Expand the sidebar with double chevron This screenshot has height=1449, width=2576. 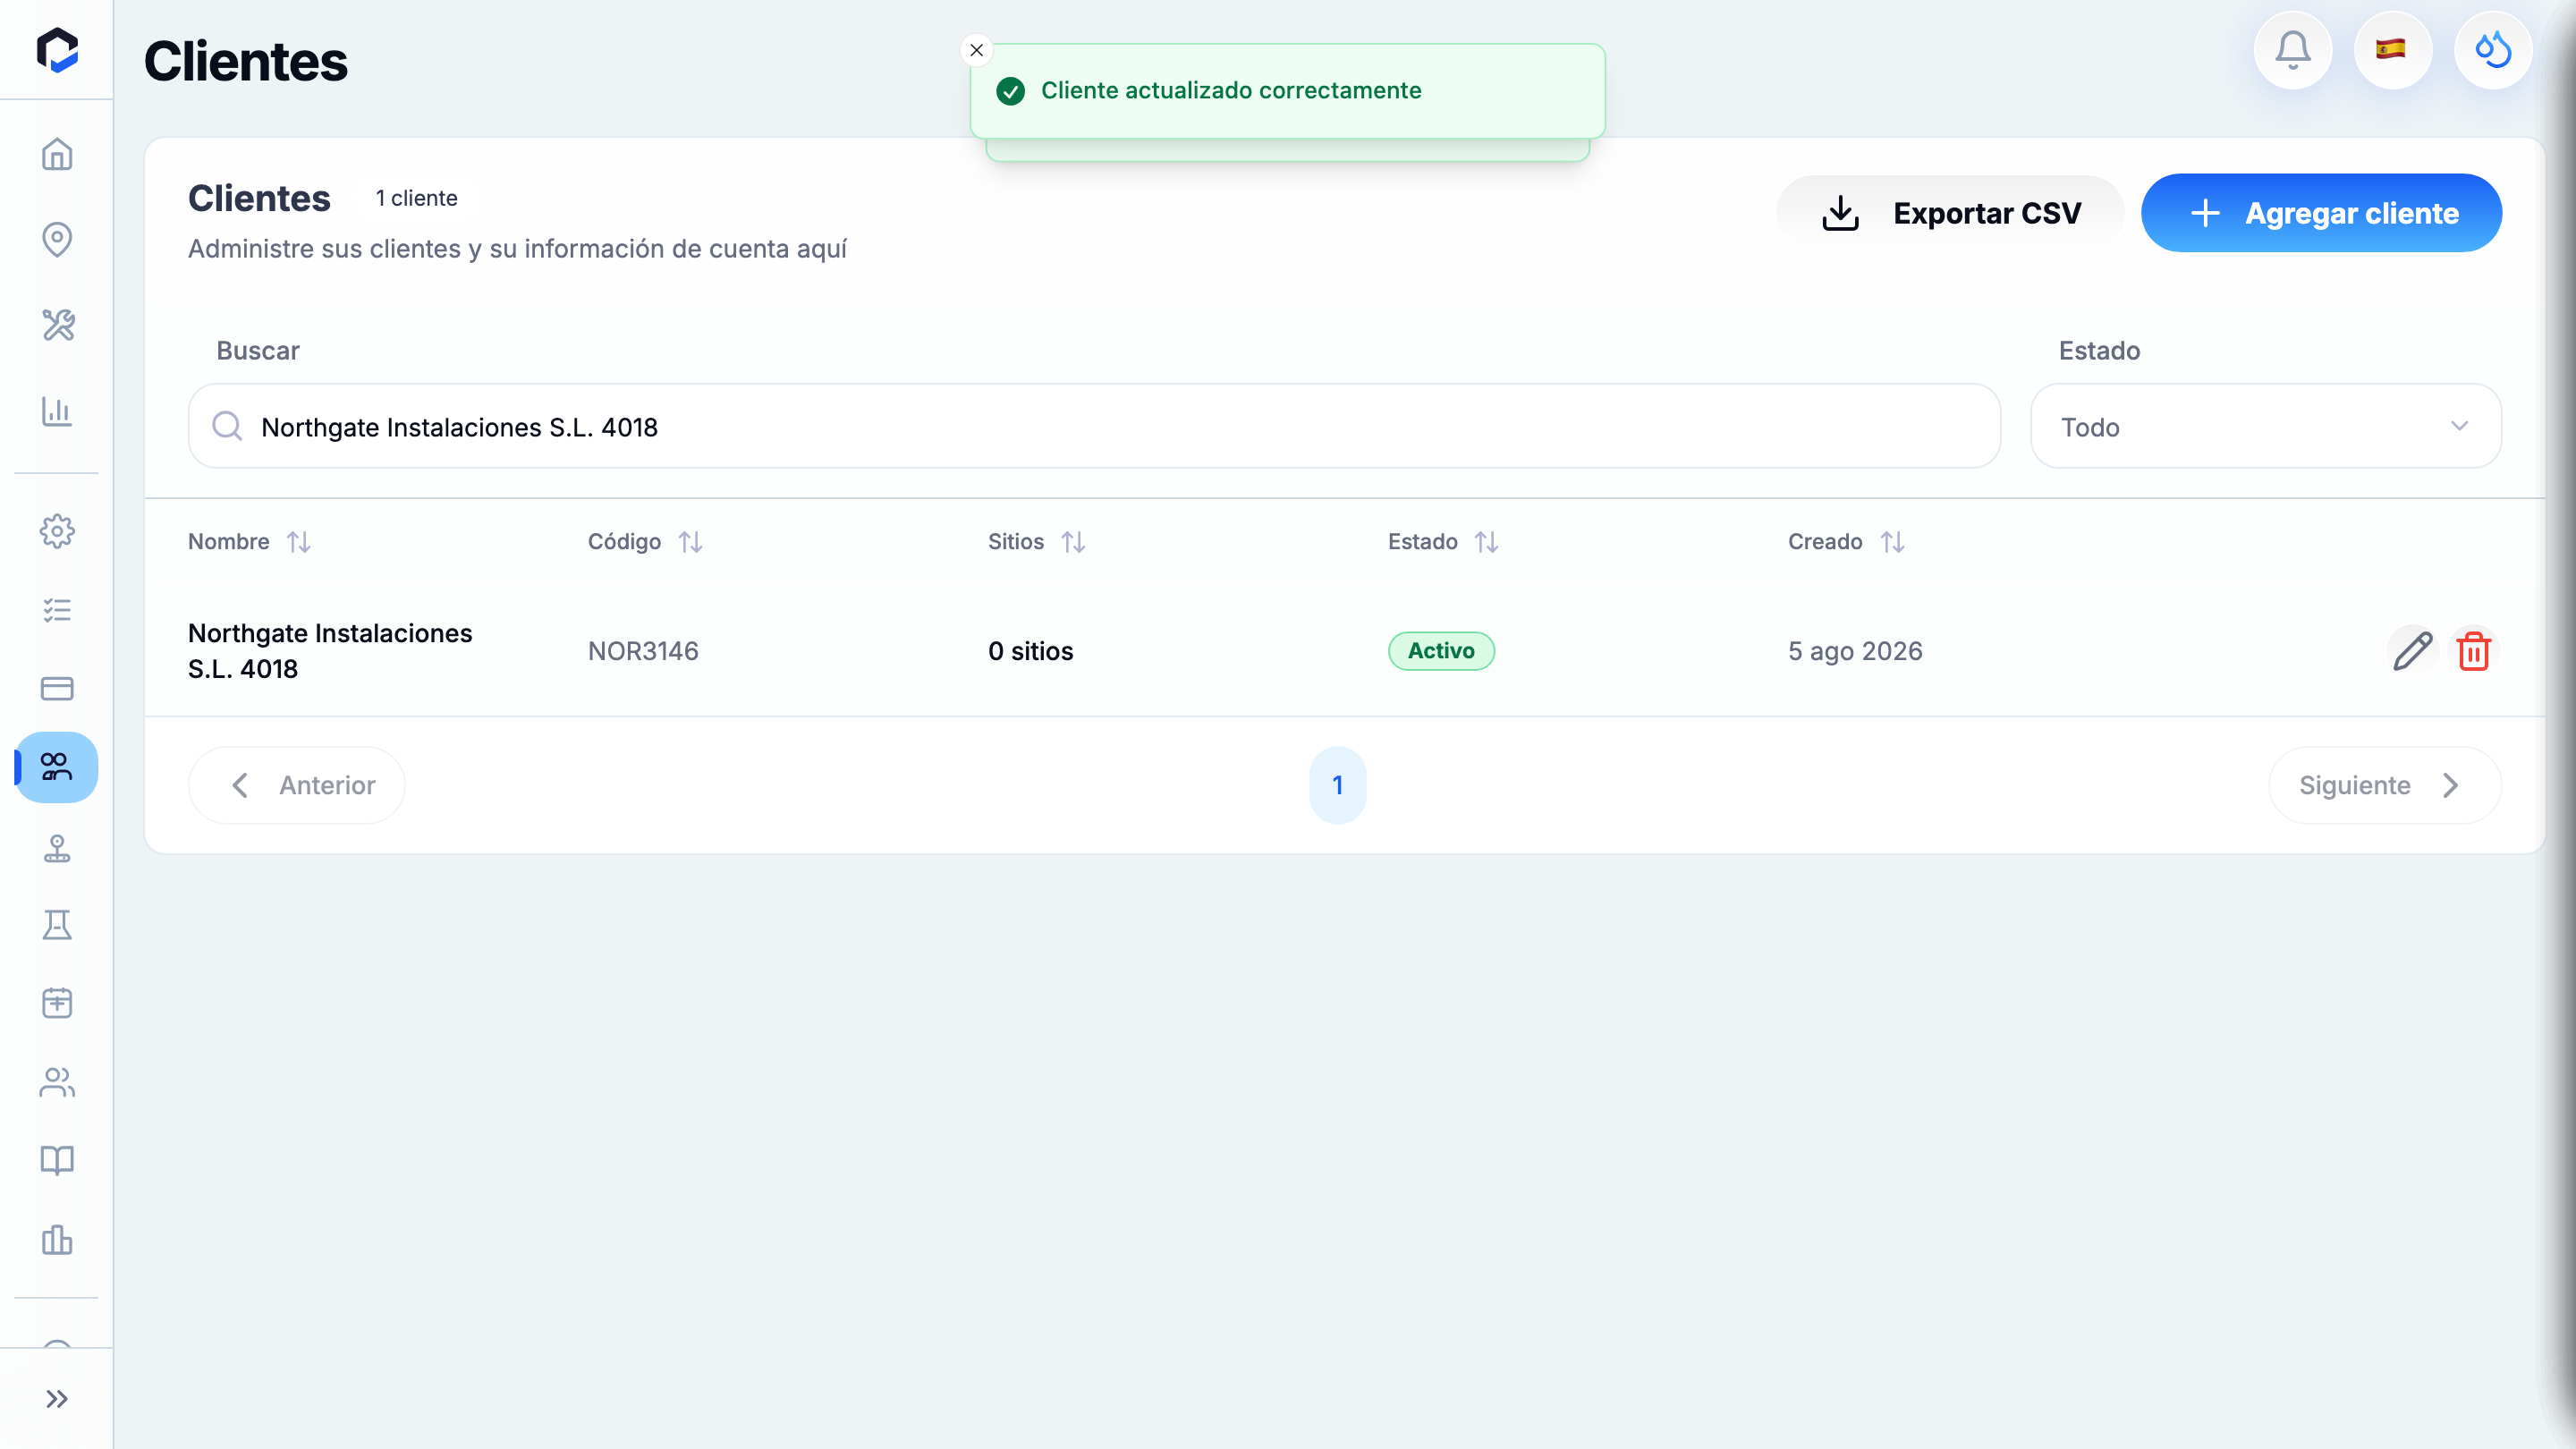point(57,1399)
